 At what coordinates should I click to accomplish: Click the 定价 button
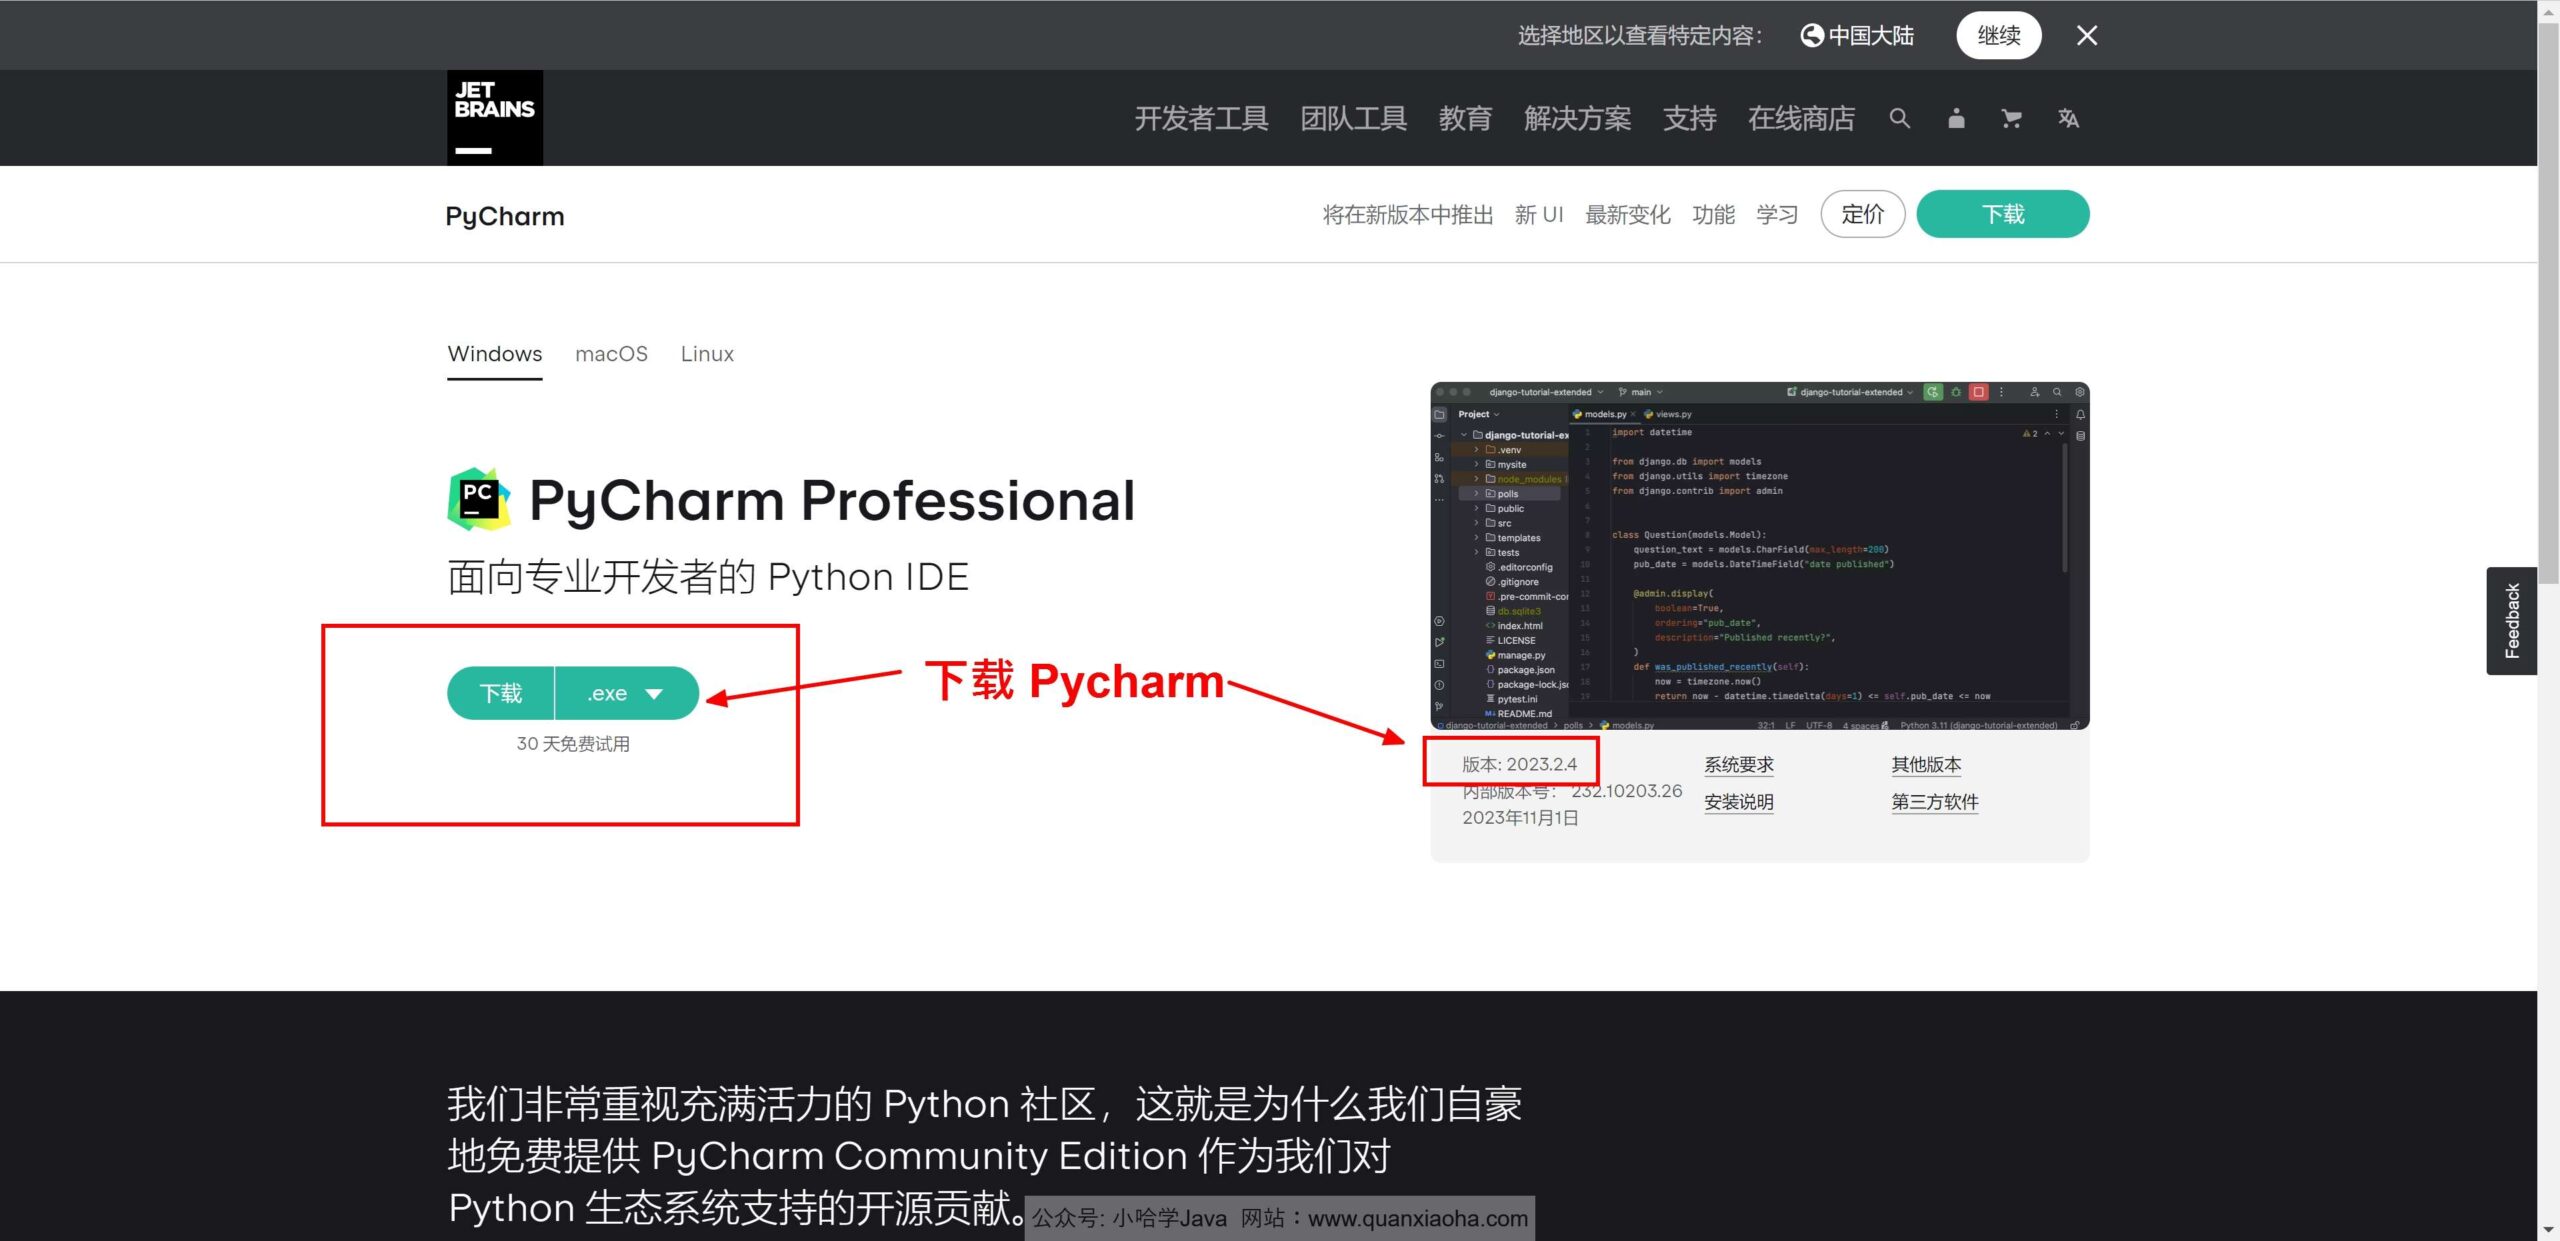pyautogui.click(x=1862, y=214)
